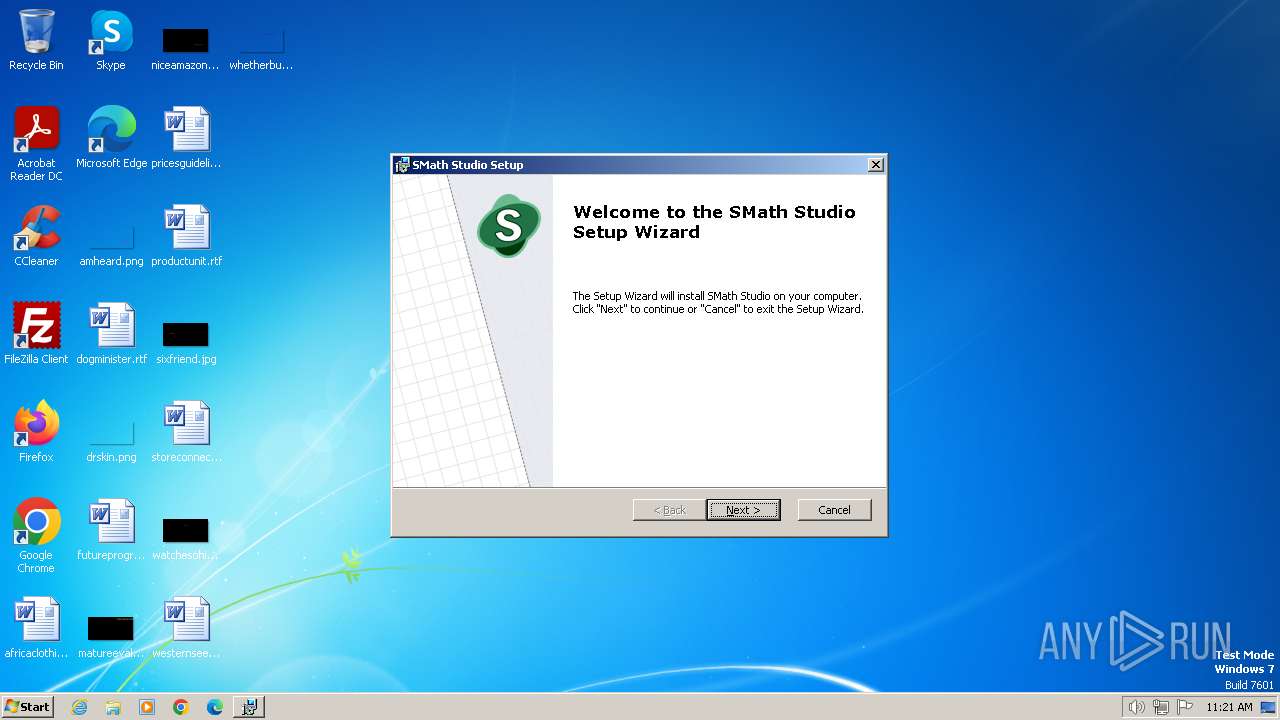Click the Welcome to SMath Studio heading
Image resolution: width=1280 pixels, height=720 pixels.
[714, 222]
